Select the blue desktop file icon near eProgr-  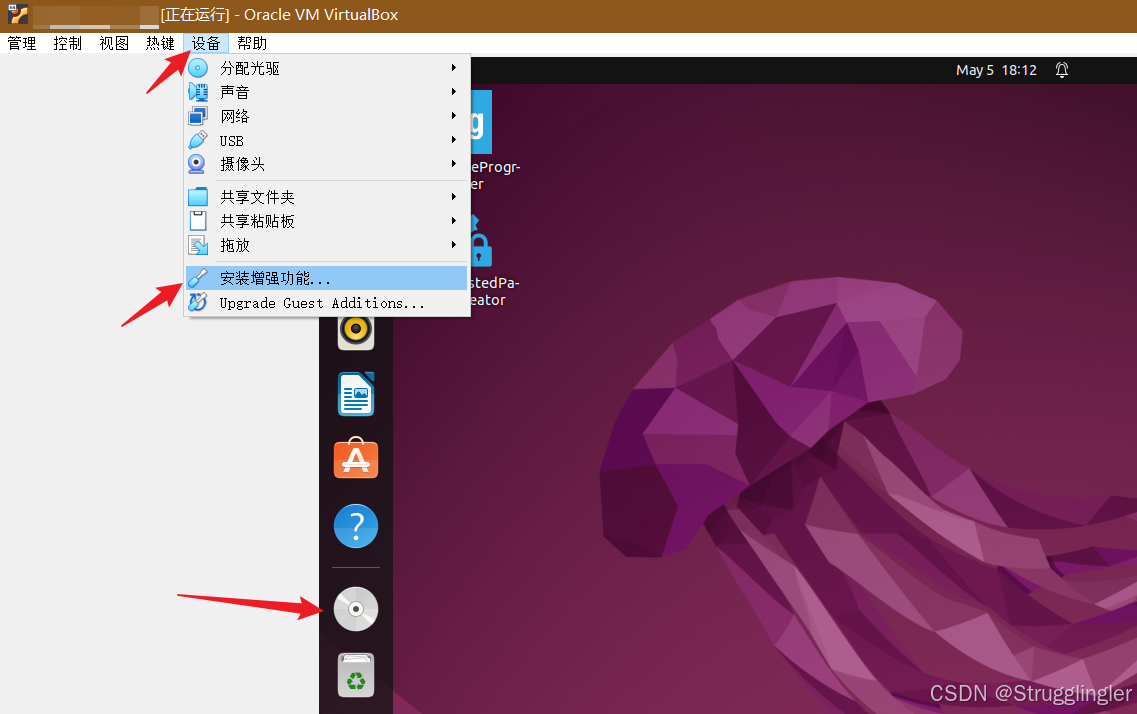pos(481,121)
